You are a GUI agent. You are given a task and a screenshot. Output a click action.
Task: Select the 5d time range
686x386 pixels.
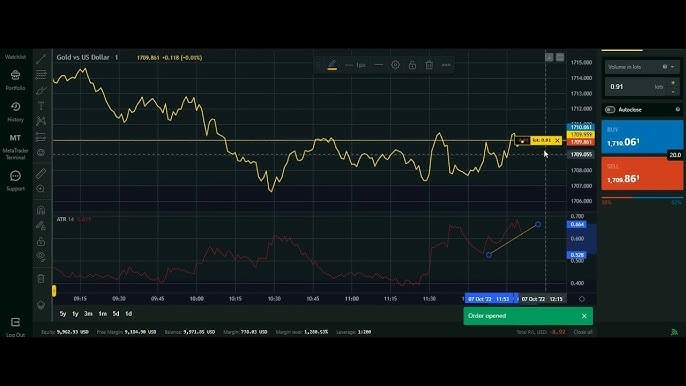pyautogui.click(x=116, y=314)
